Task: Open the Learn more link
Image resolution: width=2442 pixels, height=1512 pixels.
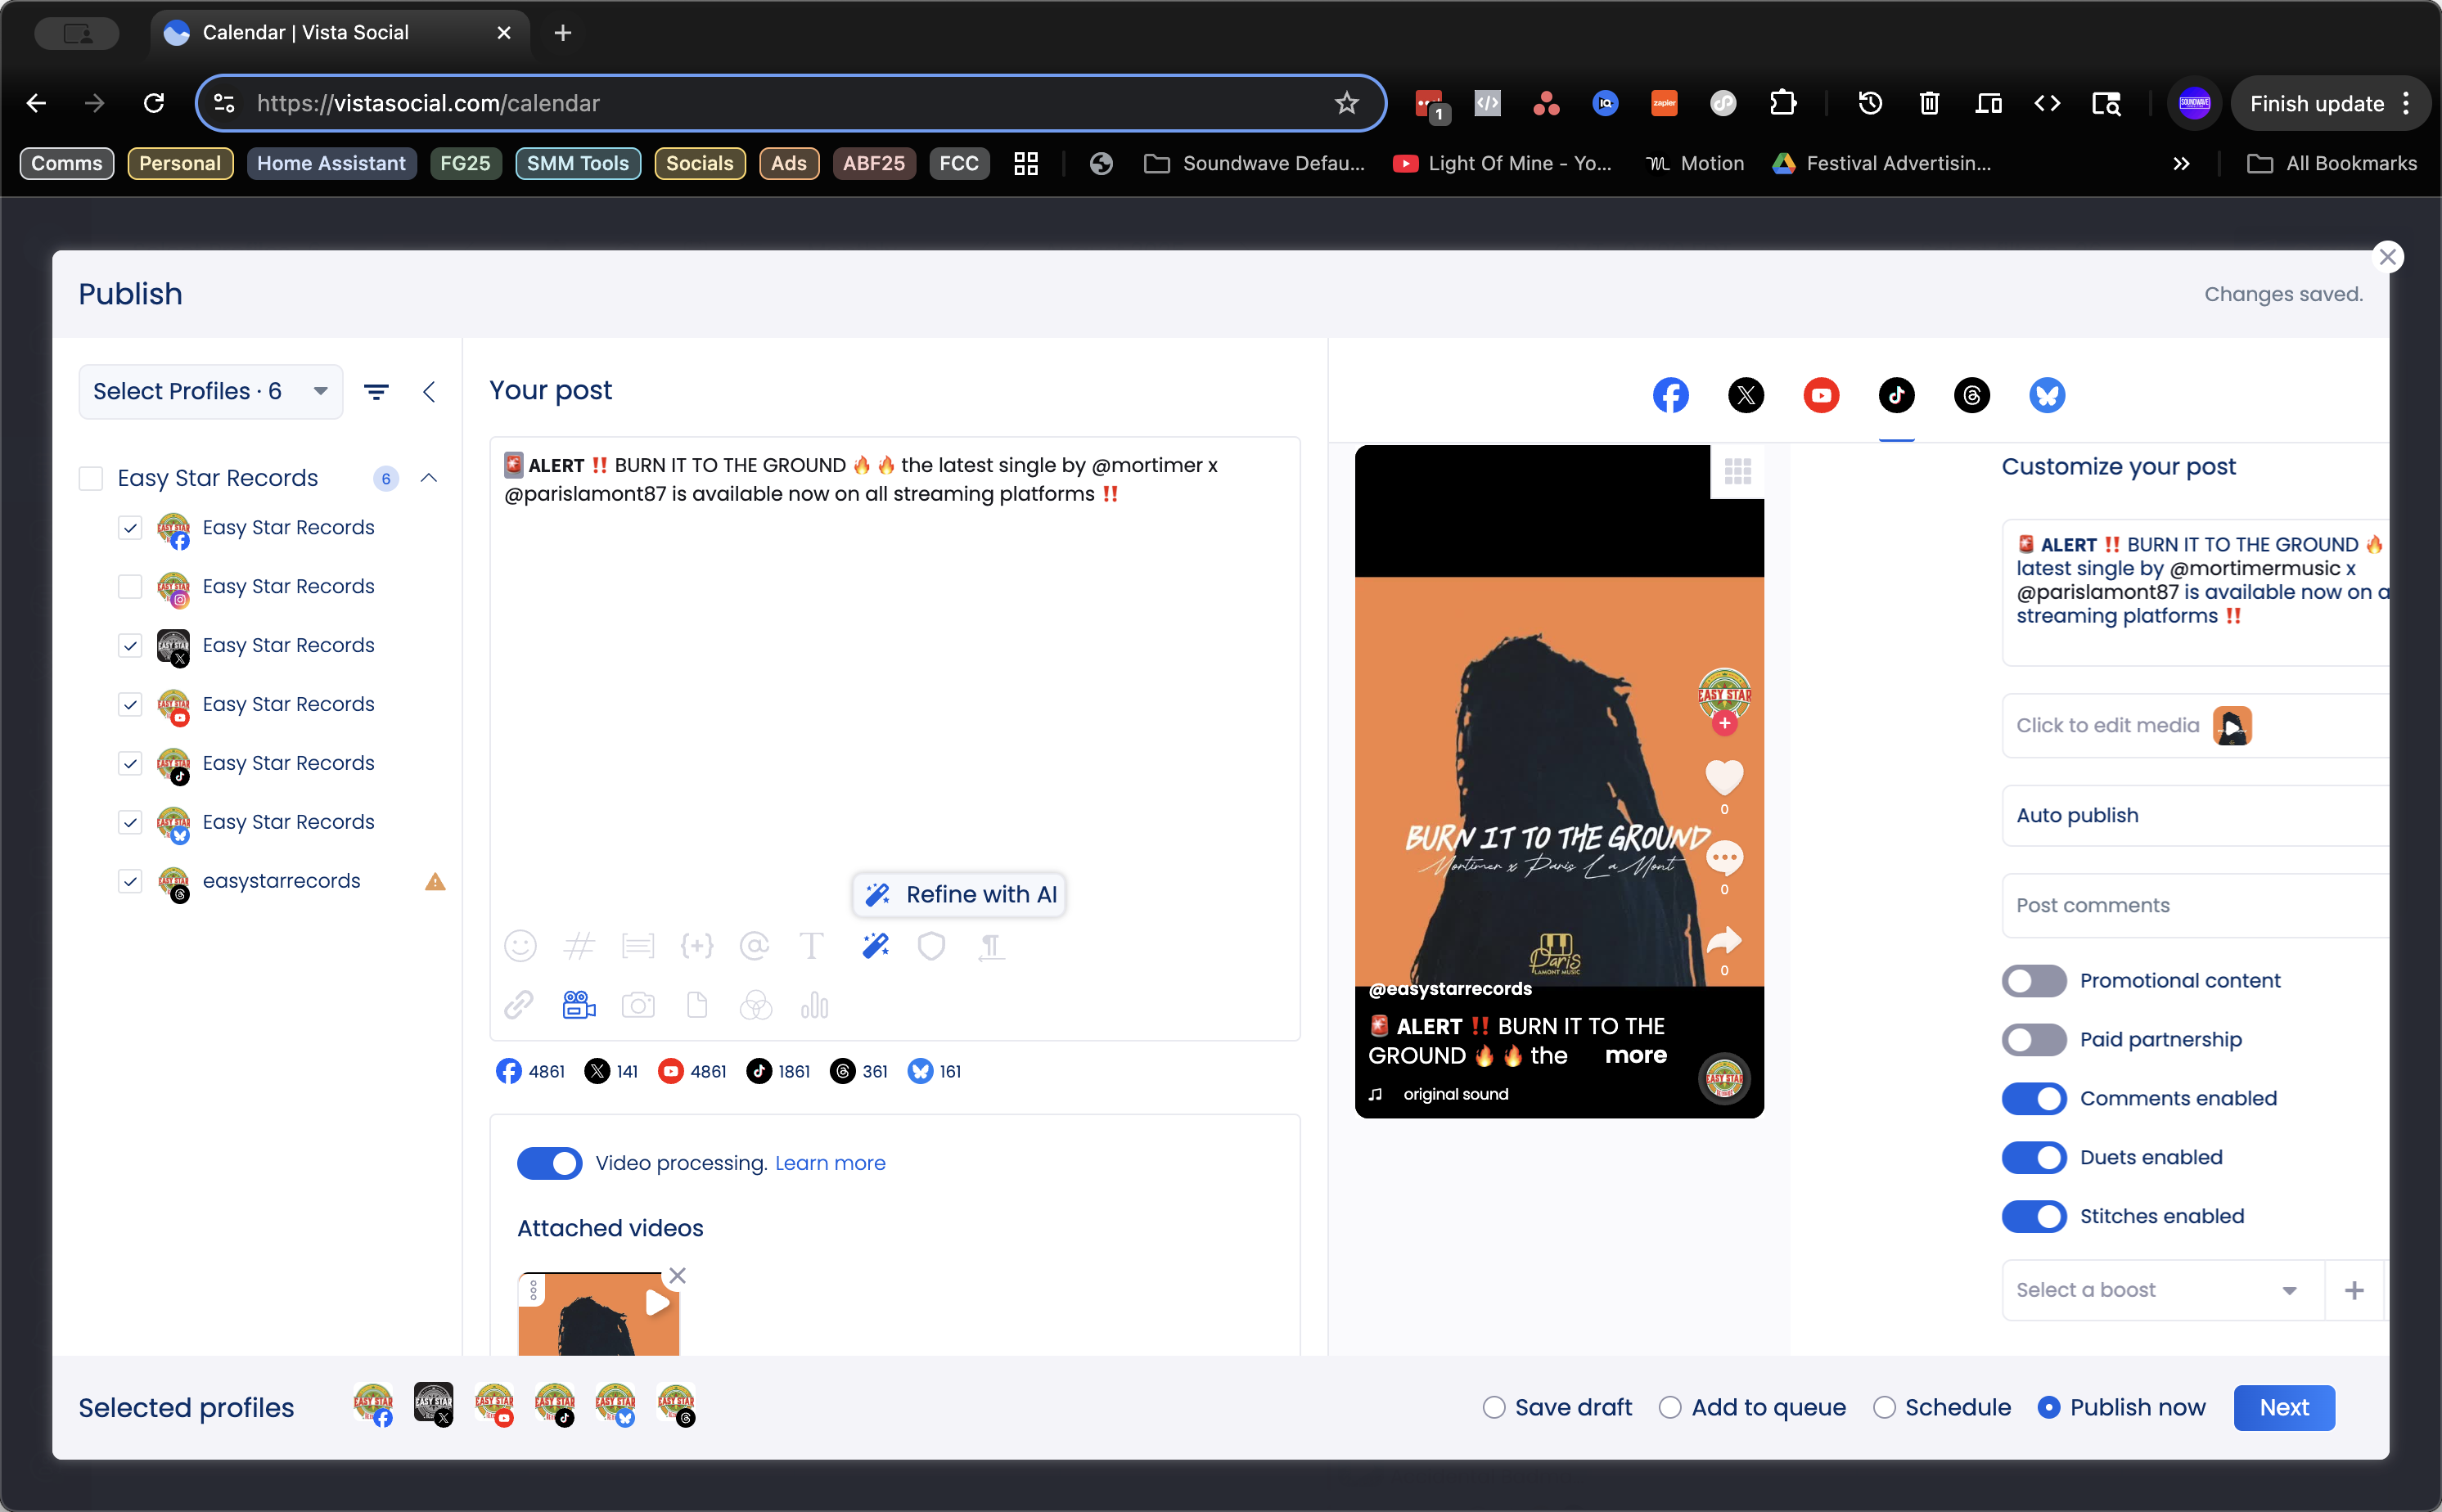Action: point(830,1163)
